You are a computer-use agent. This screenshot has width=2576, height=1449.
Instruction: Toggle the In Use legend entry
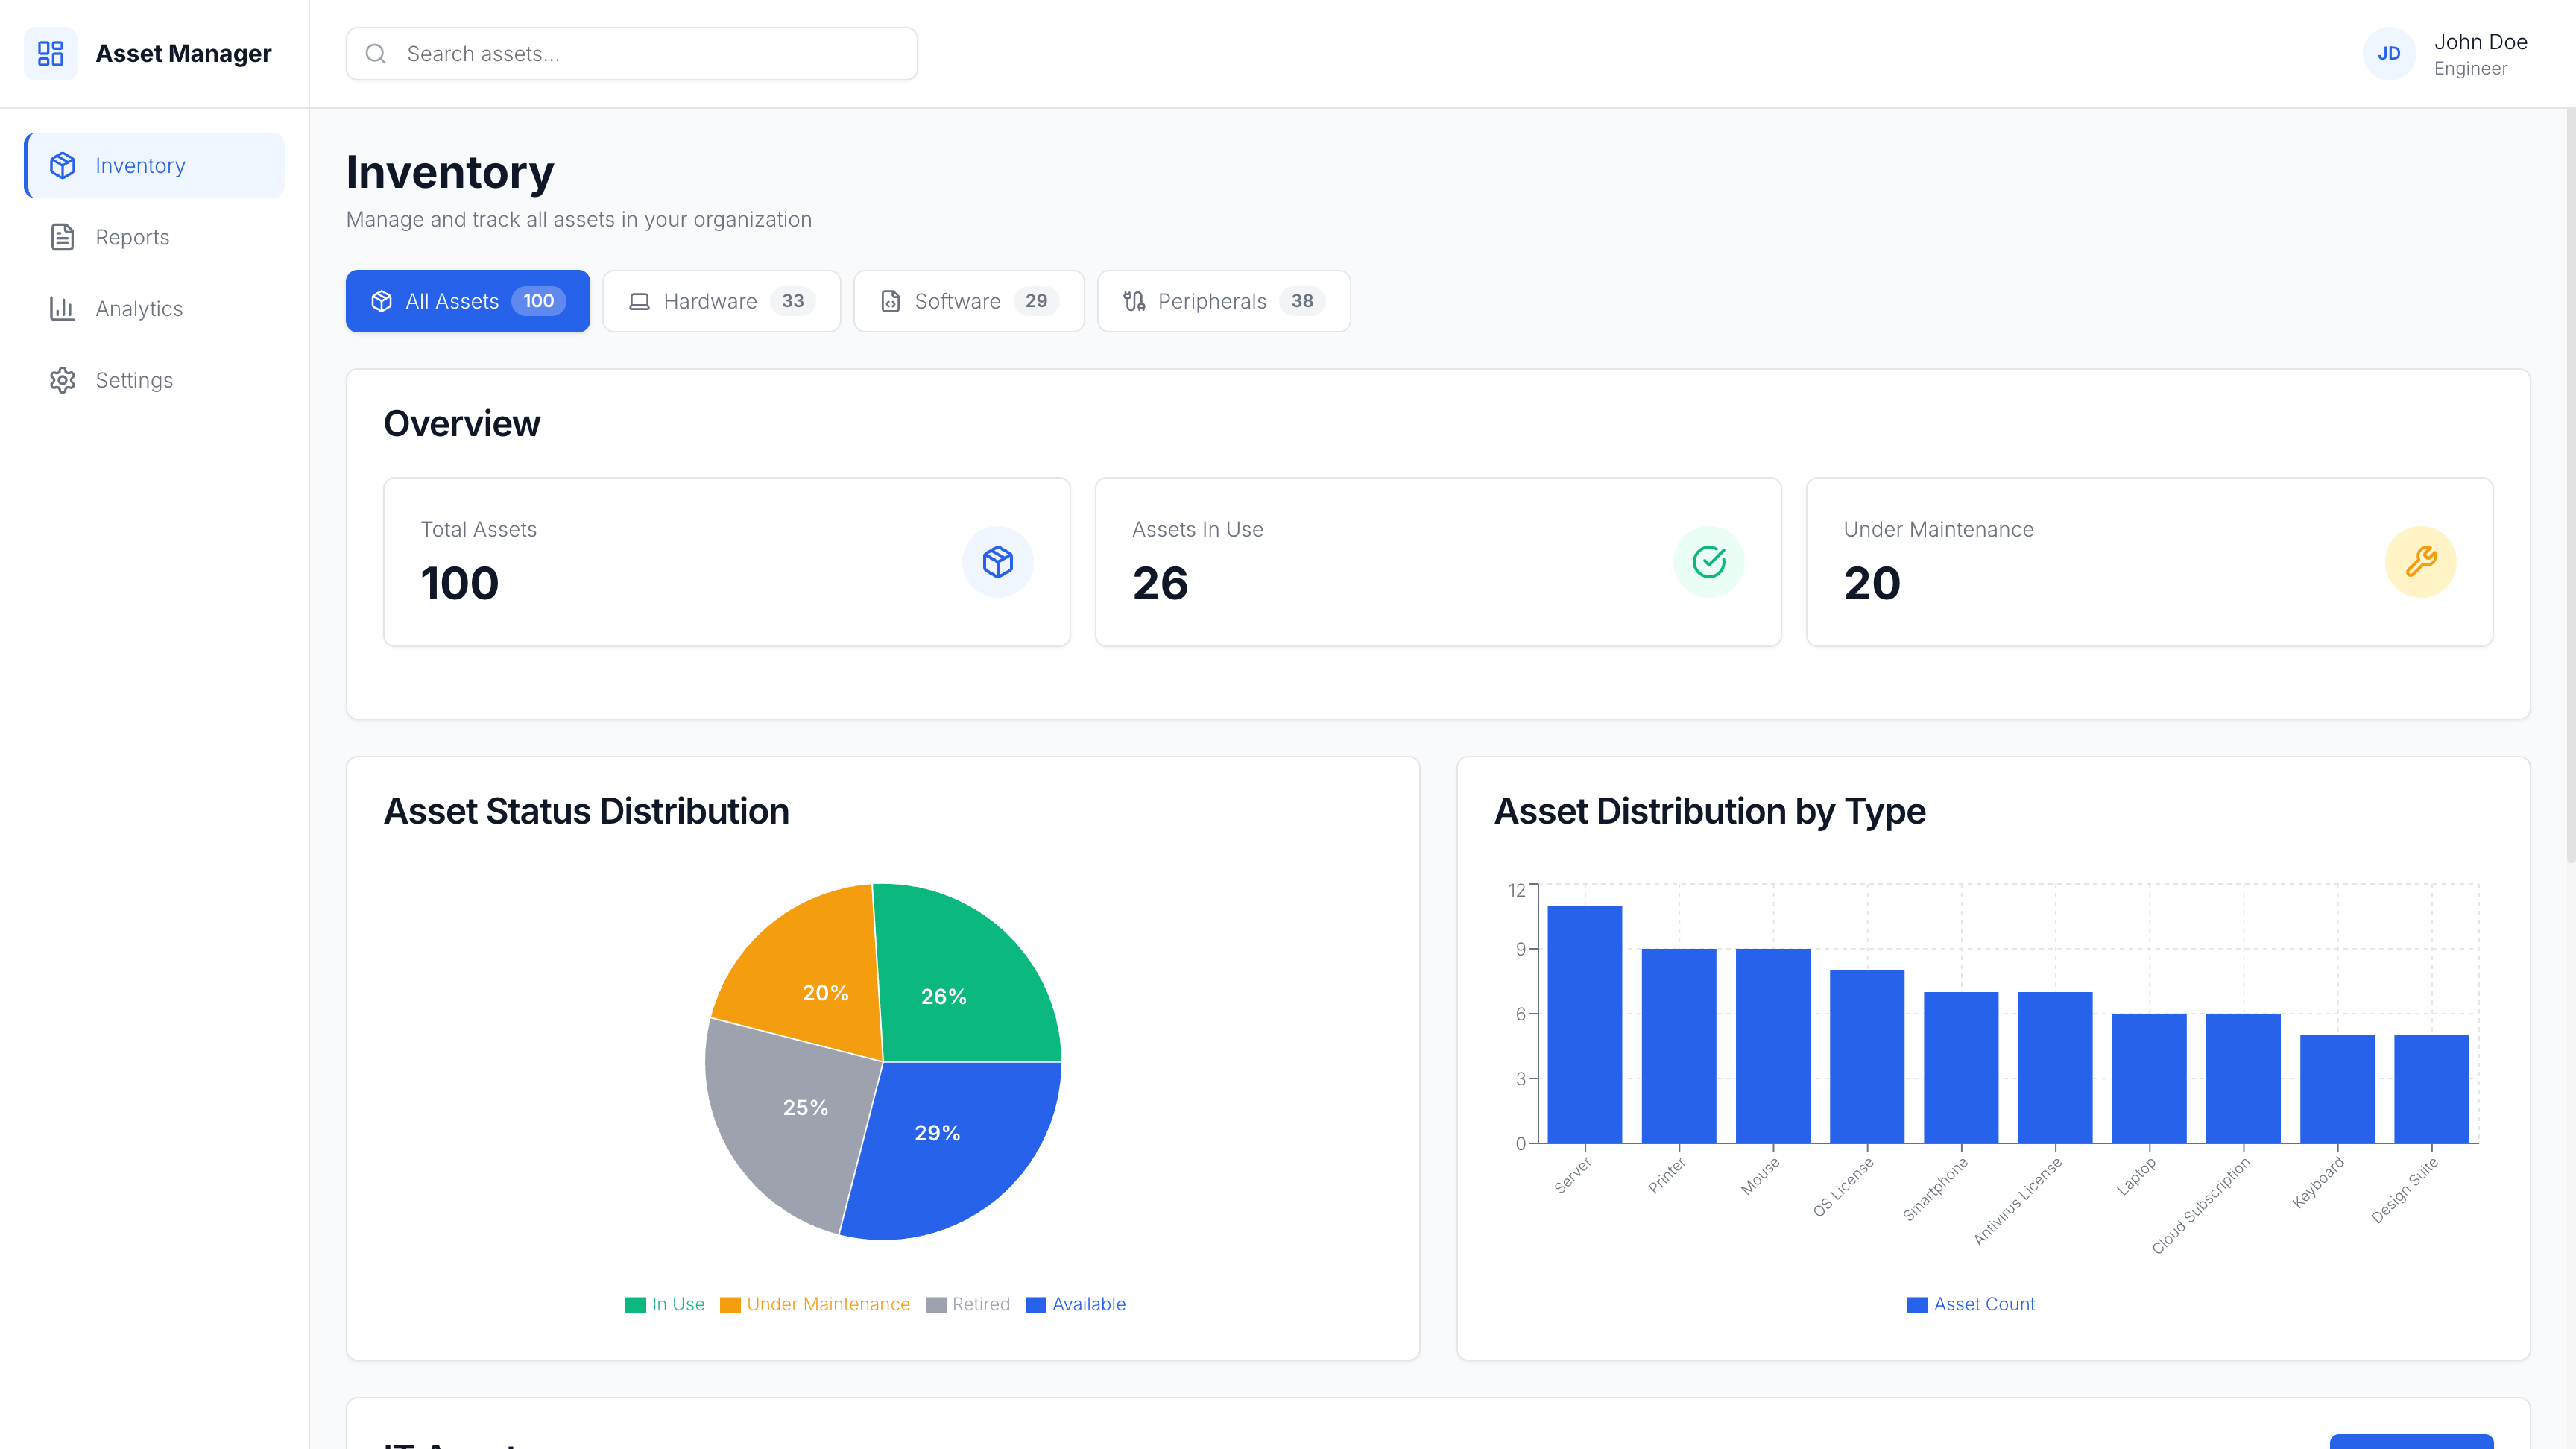665,1304
